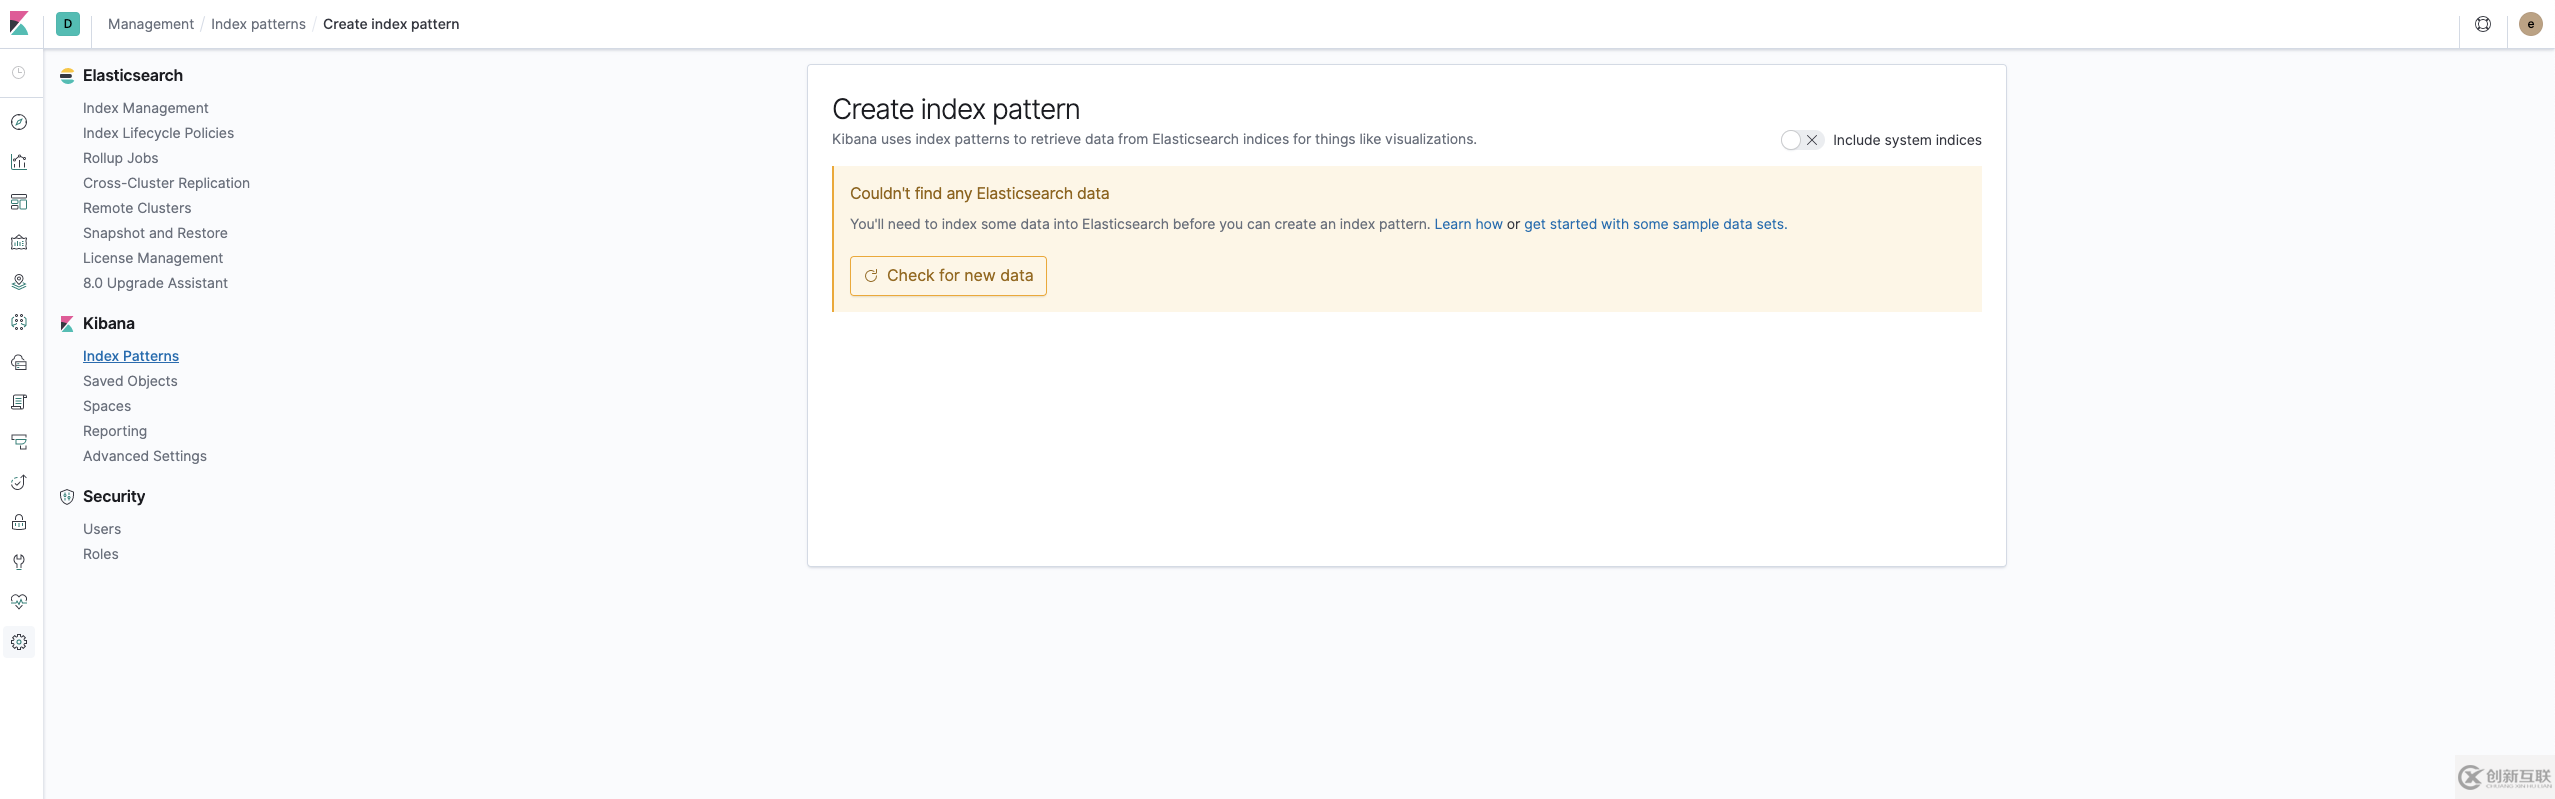Open Dev Tools via the wrench icon

point(19,562)
